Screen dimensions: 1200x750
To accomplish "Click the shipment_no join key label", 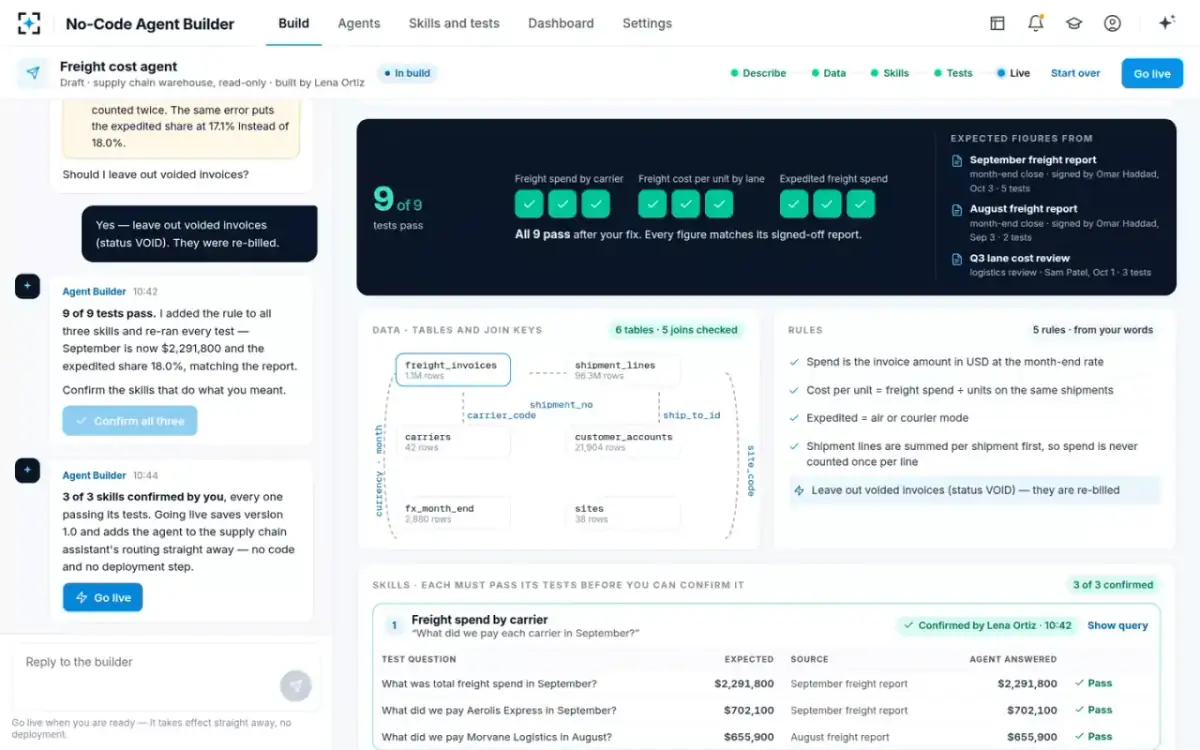I will click(x=561, y=405).
